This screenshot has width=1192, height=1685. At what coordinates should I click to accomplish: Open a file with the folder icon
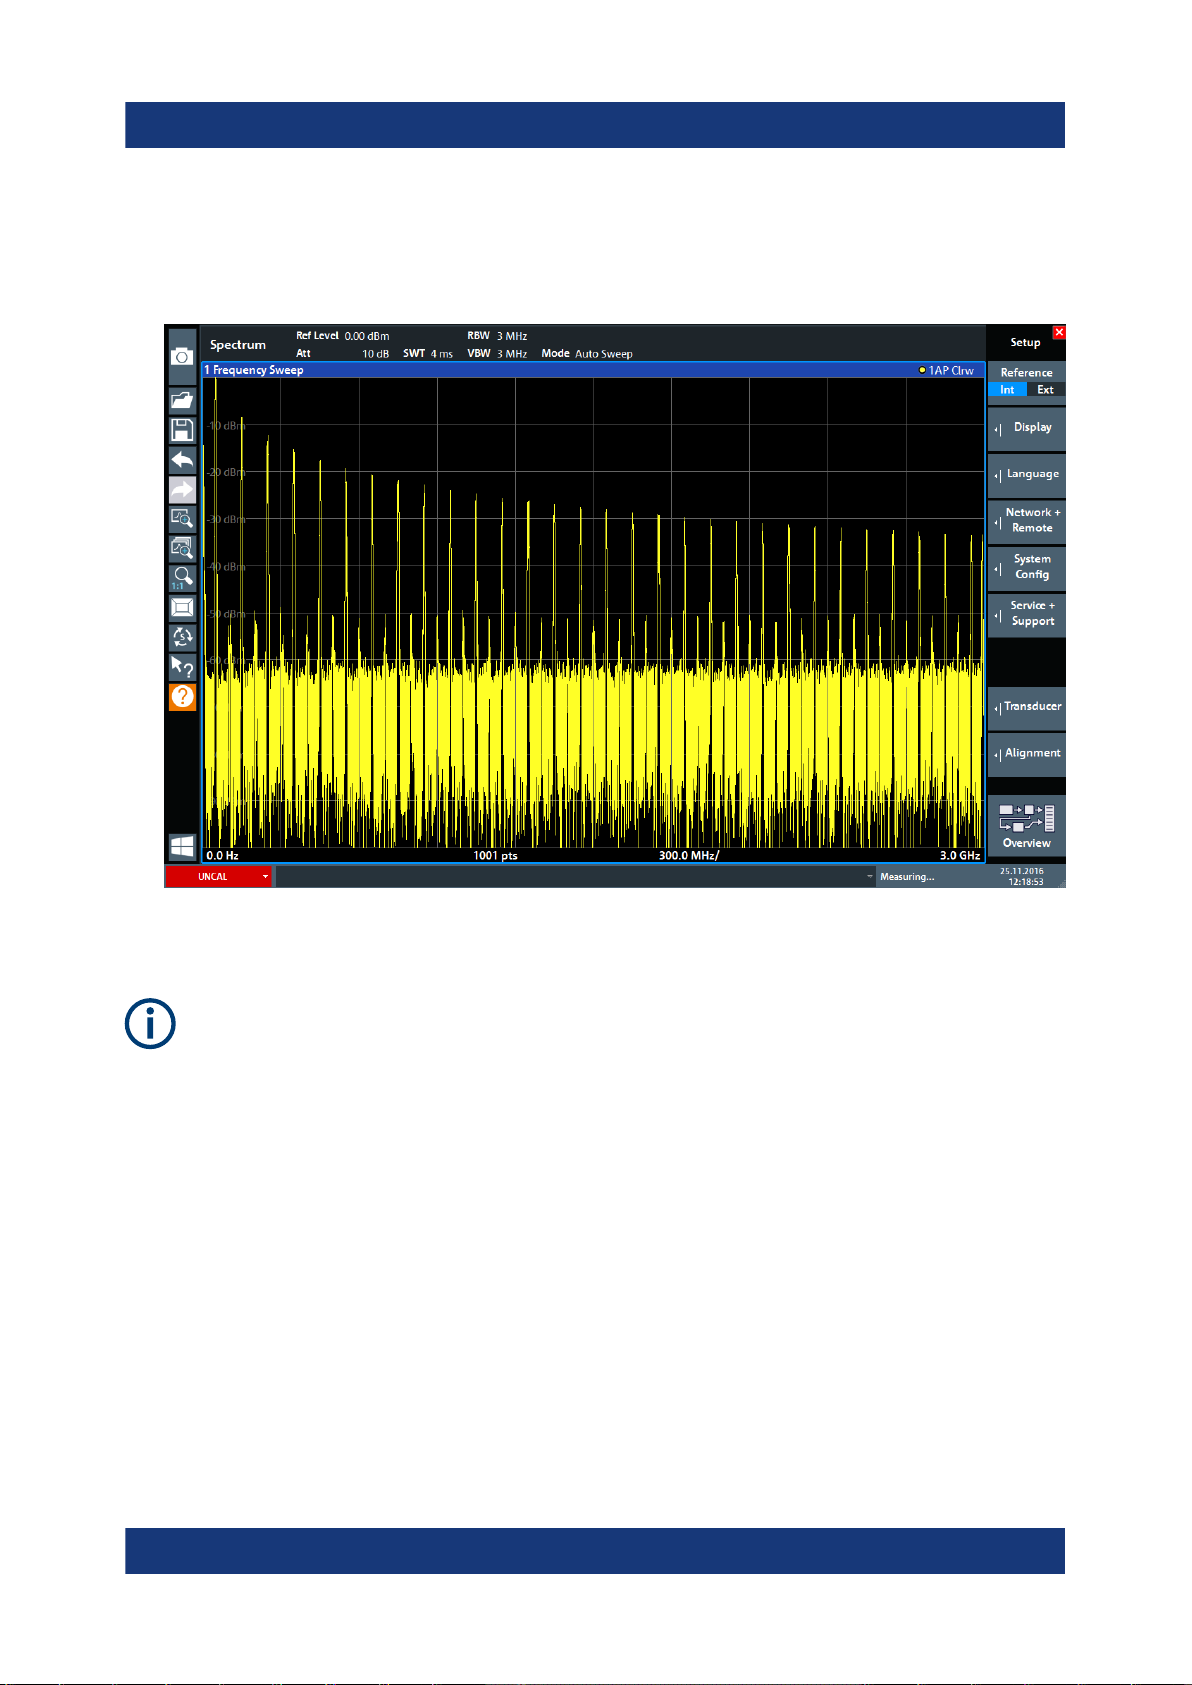(182, 400)
